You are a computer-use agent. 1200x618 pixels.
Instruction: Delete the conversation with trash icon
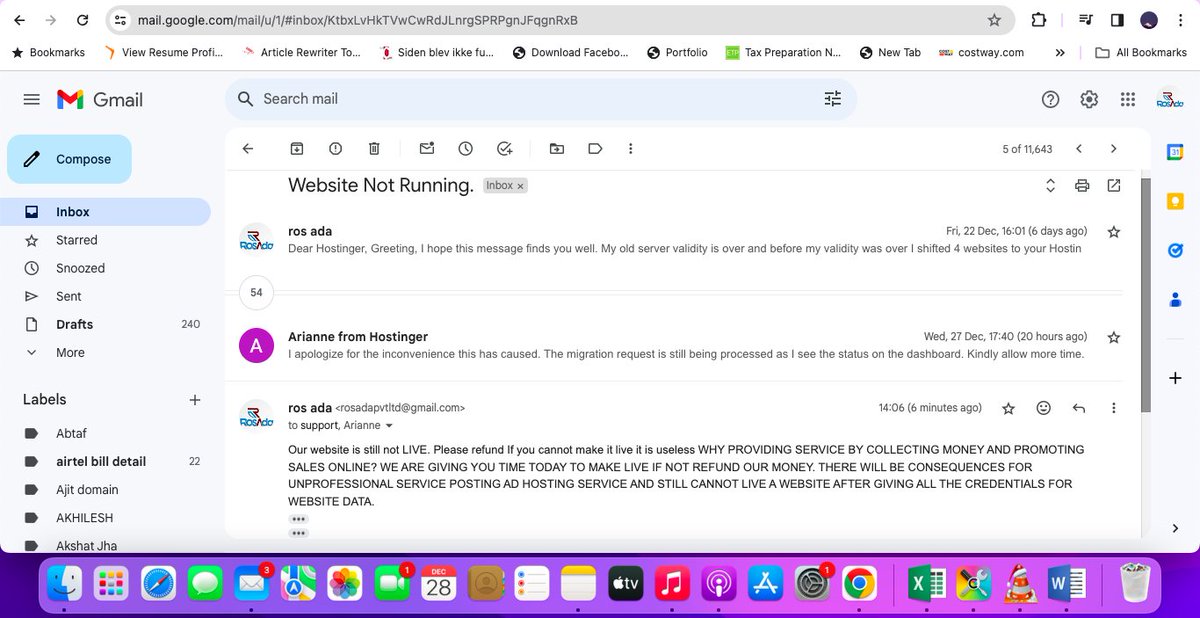point(374,149)
